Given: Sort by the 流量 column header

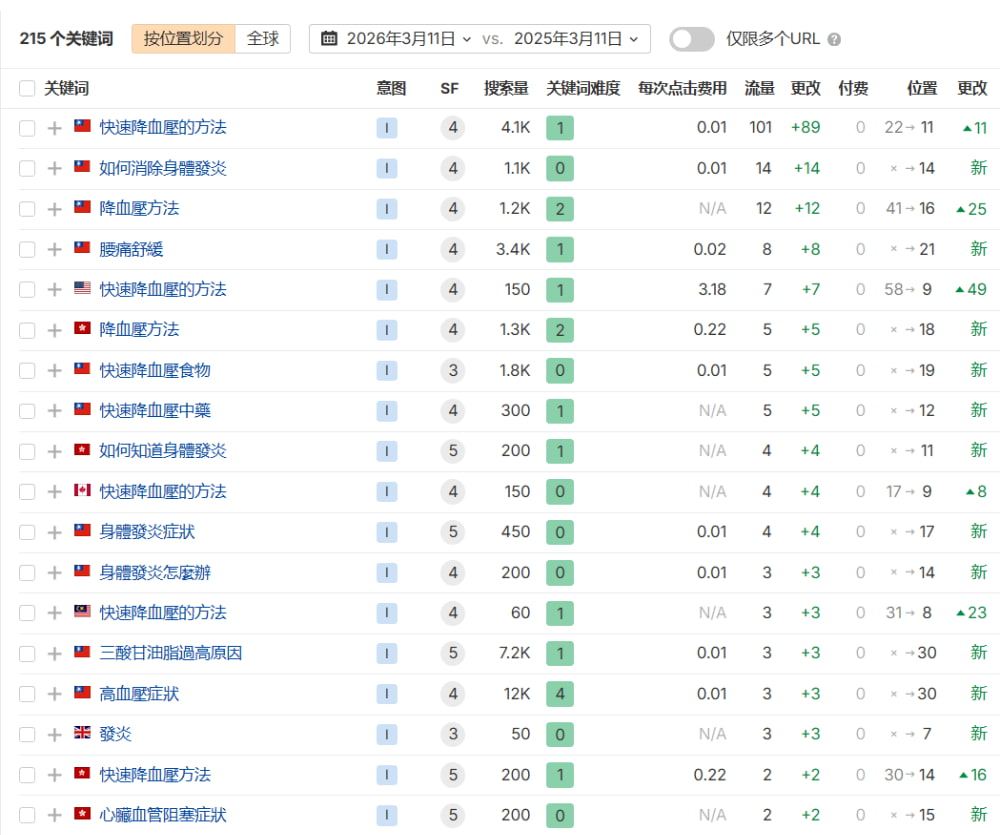Looking at the screenshot, I should pos(759,88).
